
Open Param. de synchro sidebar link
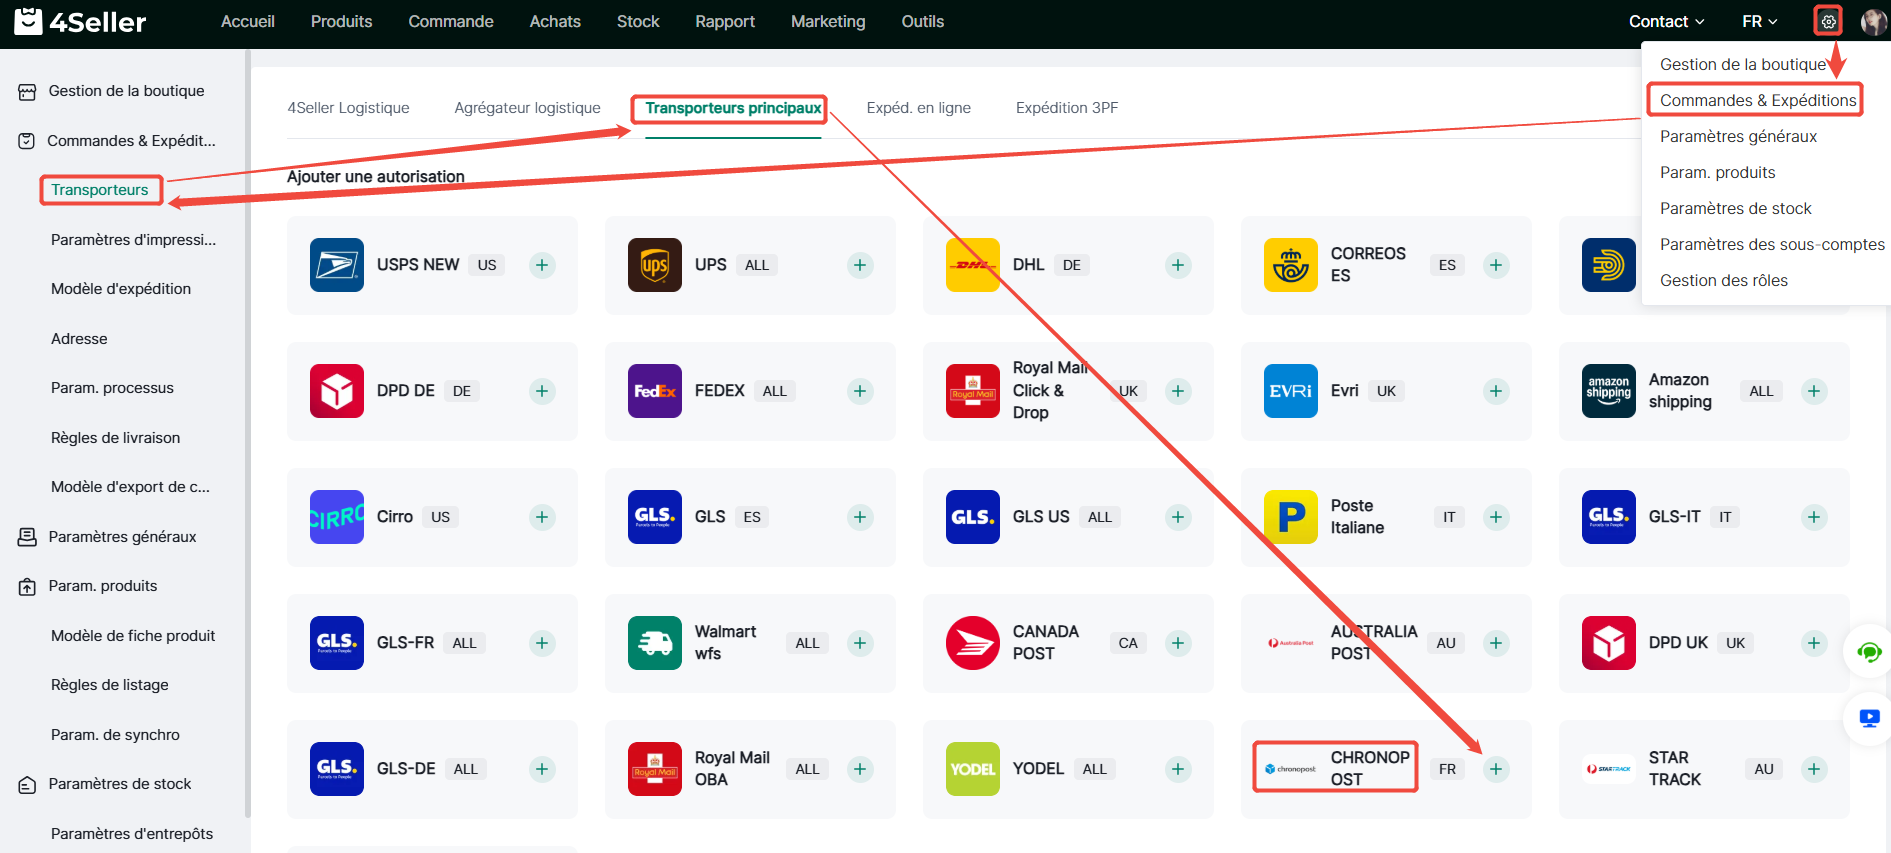pos(116,735)
